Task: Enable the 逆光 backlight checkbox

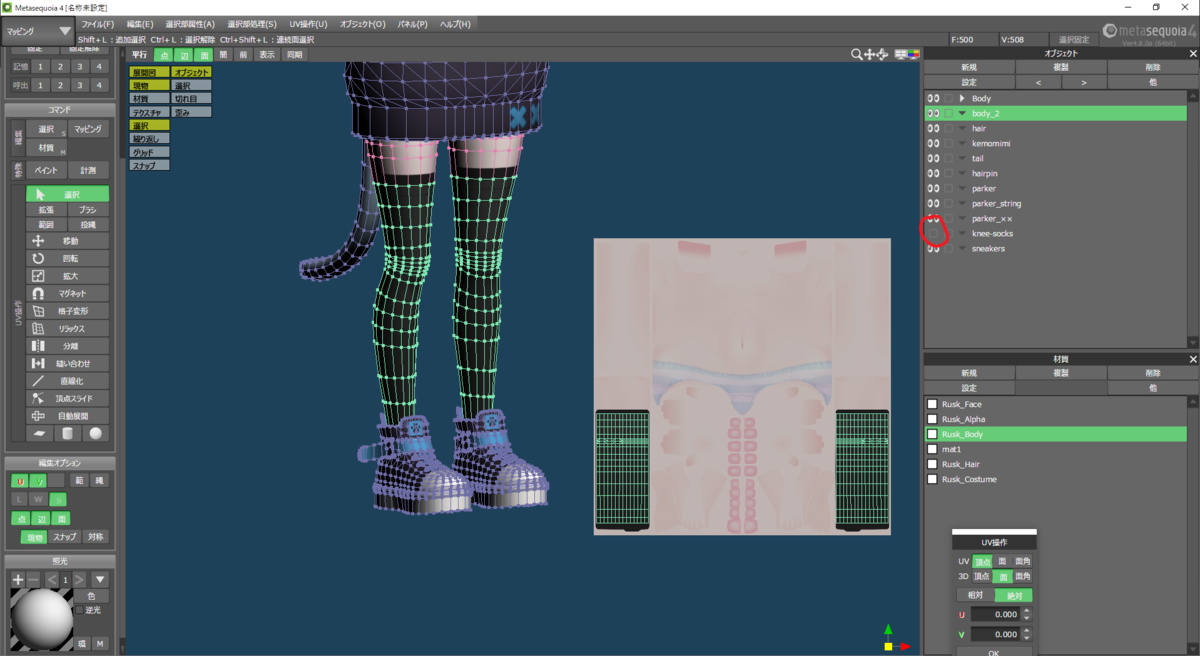Action: tap(80, 610)
